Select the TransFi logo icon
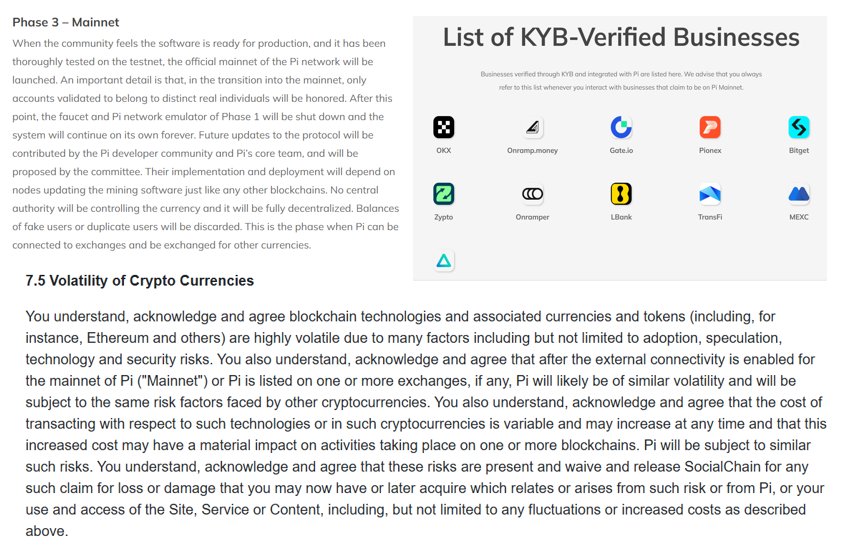The width and height of the screenshot is (845, 545). tap(710, 194)
